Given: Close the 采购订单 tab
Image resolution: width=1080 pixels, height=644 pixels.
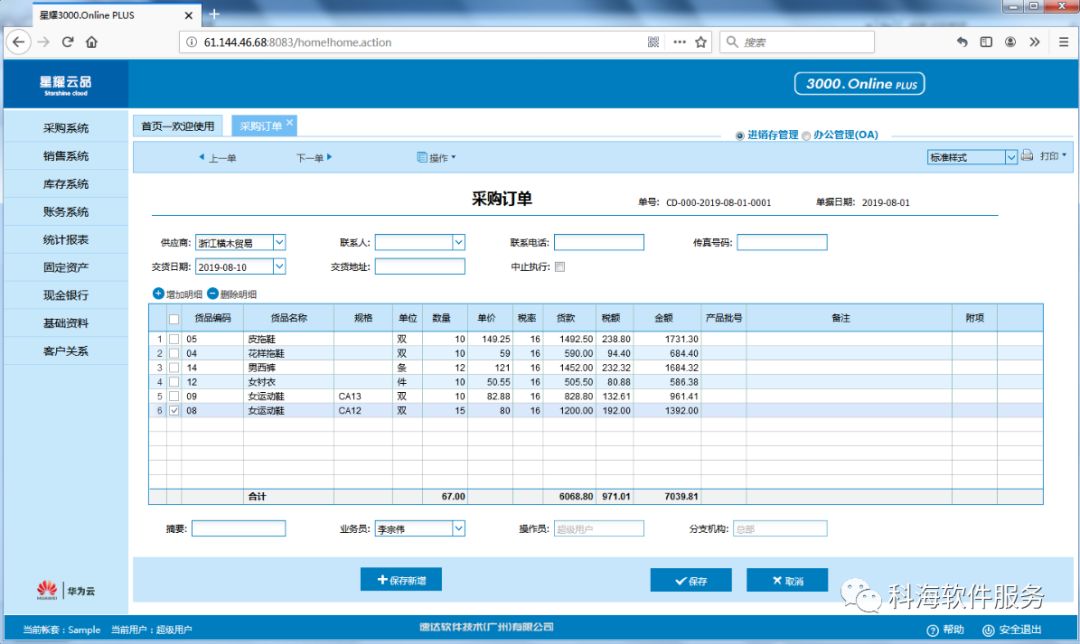Looking at the screenshot, I should click(290, 123).
